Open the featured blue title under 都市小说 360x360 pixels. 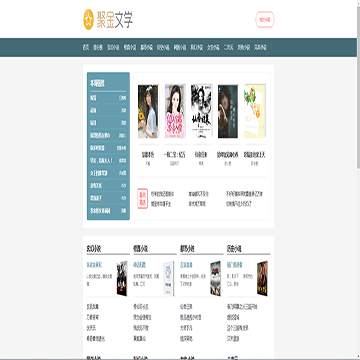tap(186, 265)
